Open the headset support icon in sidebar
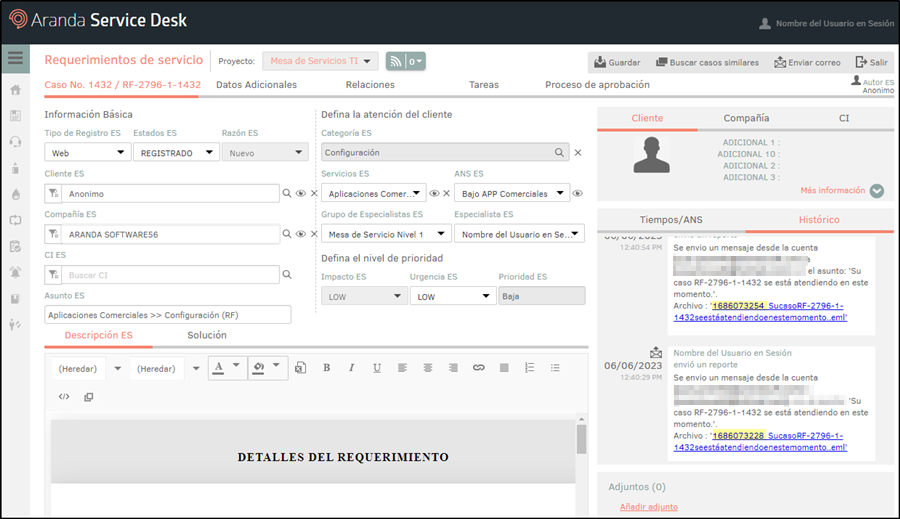The width and height of the screenshot is (900, 519). (x=15, y=142)
